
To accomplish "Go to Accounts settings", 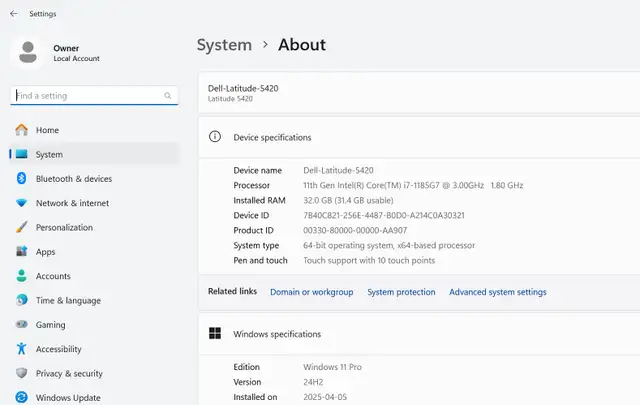I will pyautogui.click(x=94, y=276).
